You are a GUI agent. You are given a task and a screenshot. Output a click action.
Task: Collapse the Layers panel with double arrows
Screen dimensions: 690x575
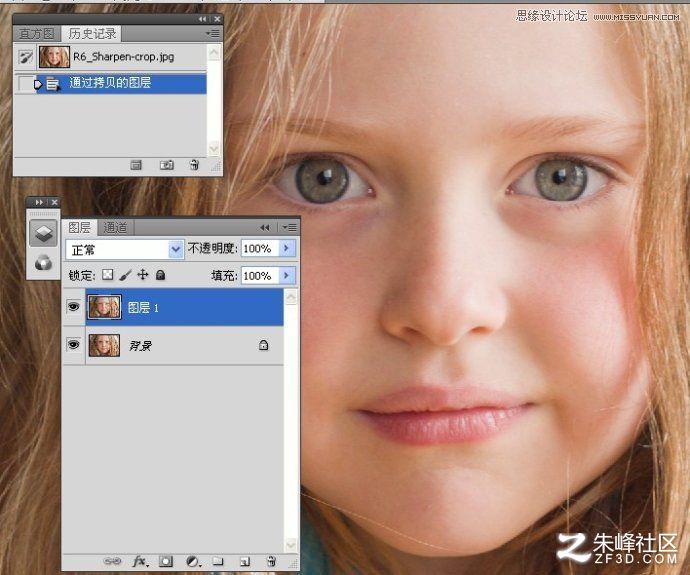tap(264, 227)
